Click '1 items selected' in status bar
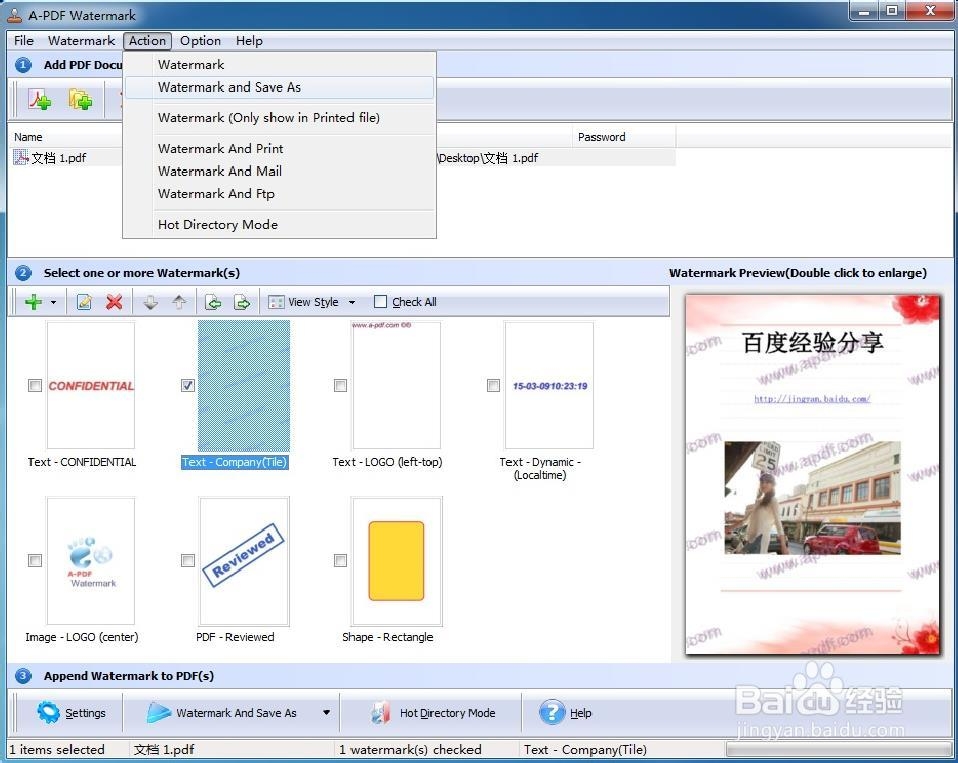958x763 pixels. coord(57,750)
